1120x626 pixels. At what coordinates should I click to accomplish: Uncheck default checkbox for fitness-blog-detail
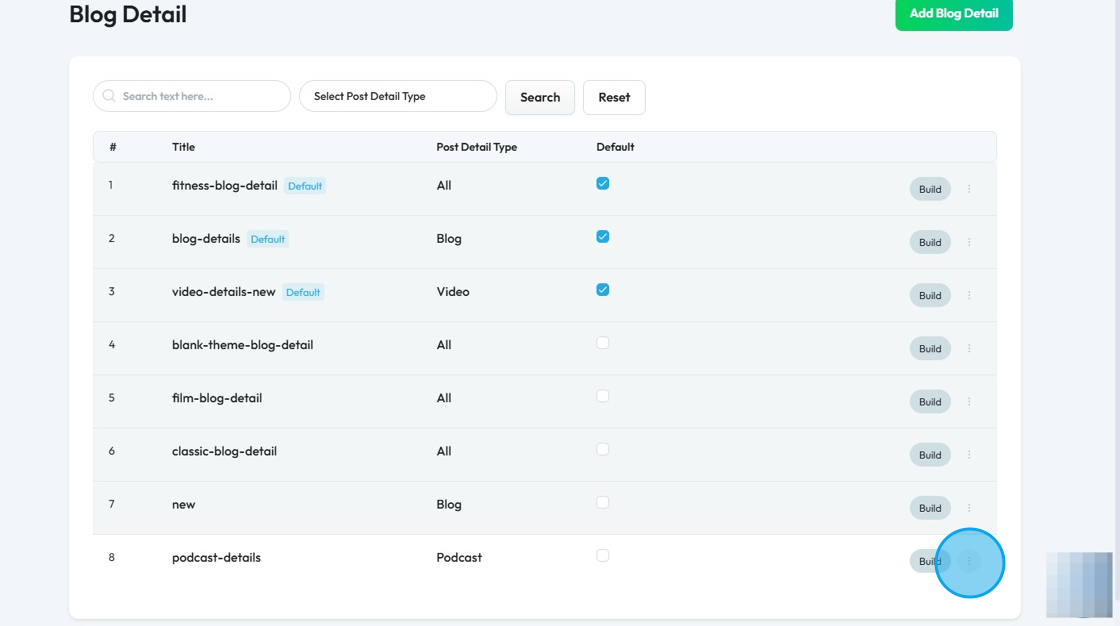[x=602, y=184]
